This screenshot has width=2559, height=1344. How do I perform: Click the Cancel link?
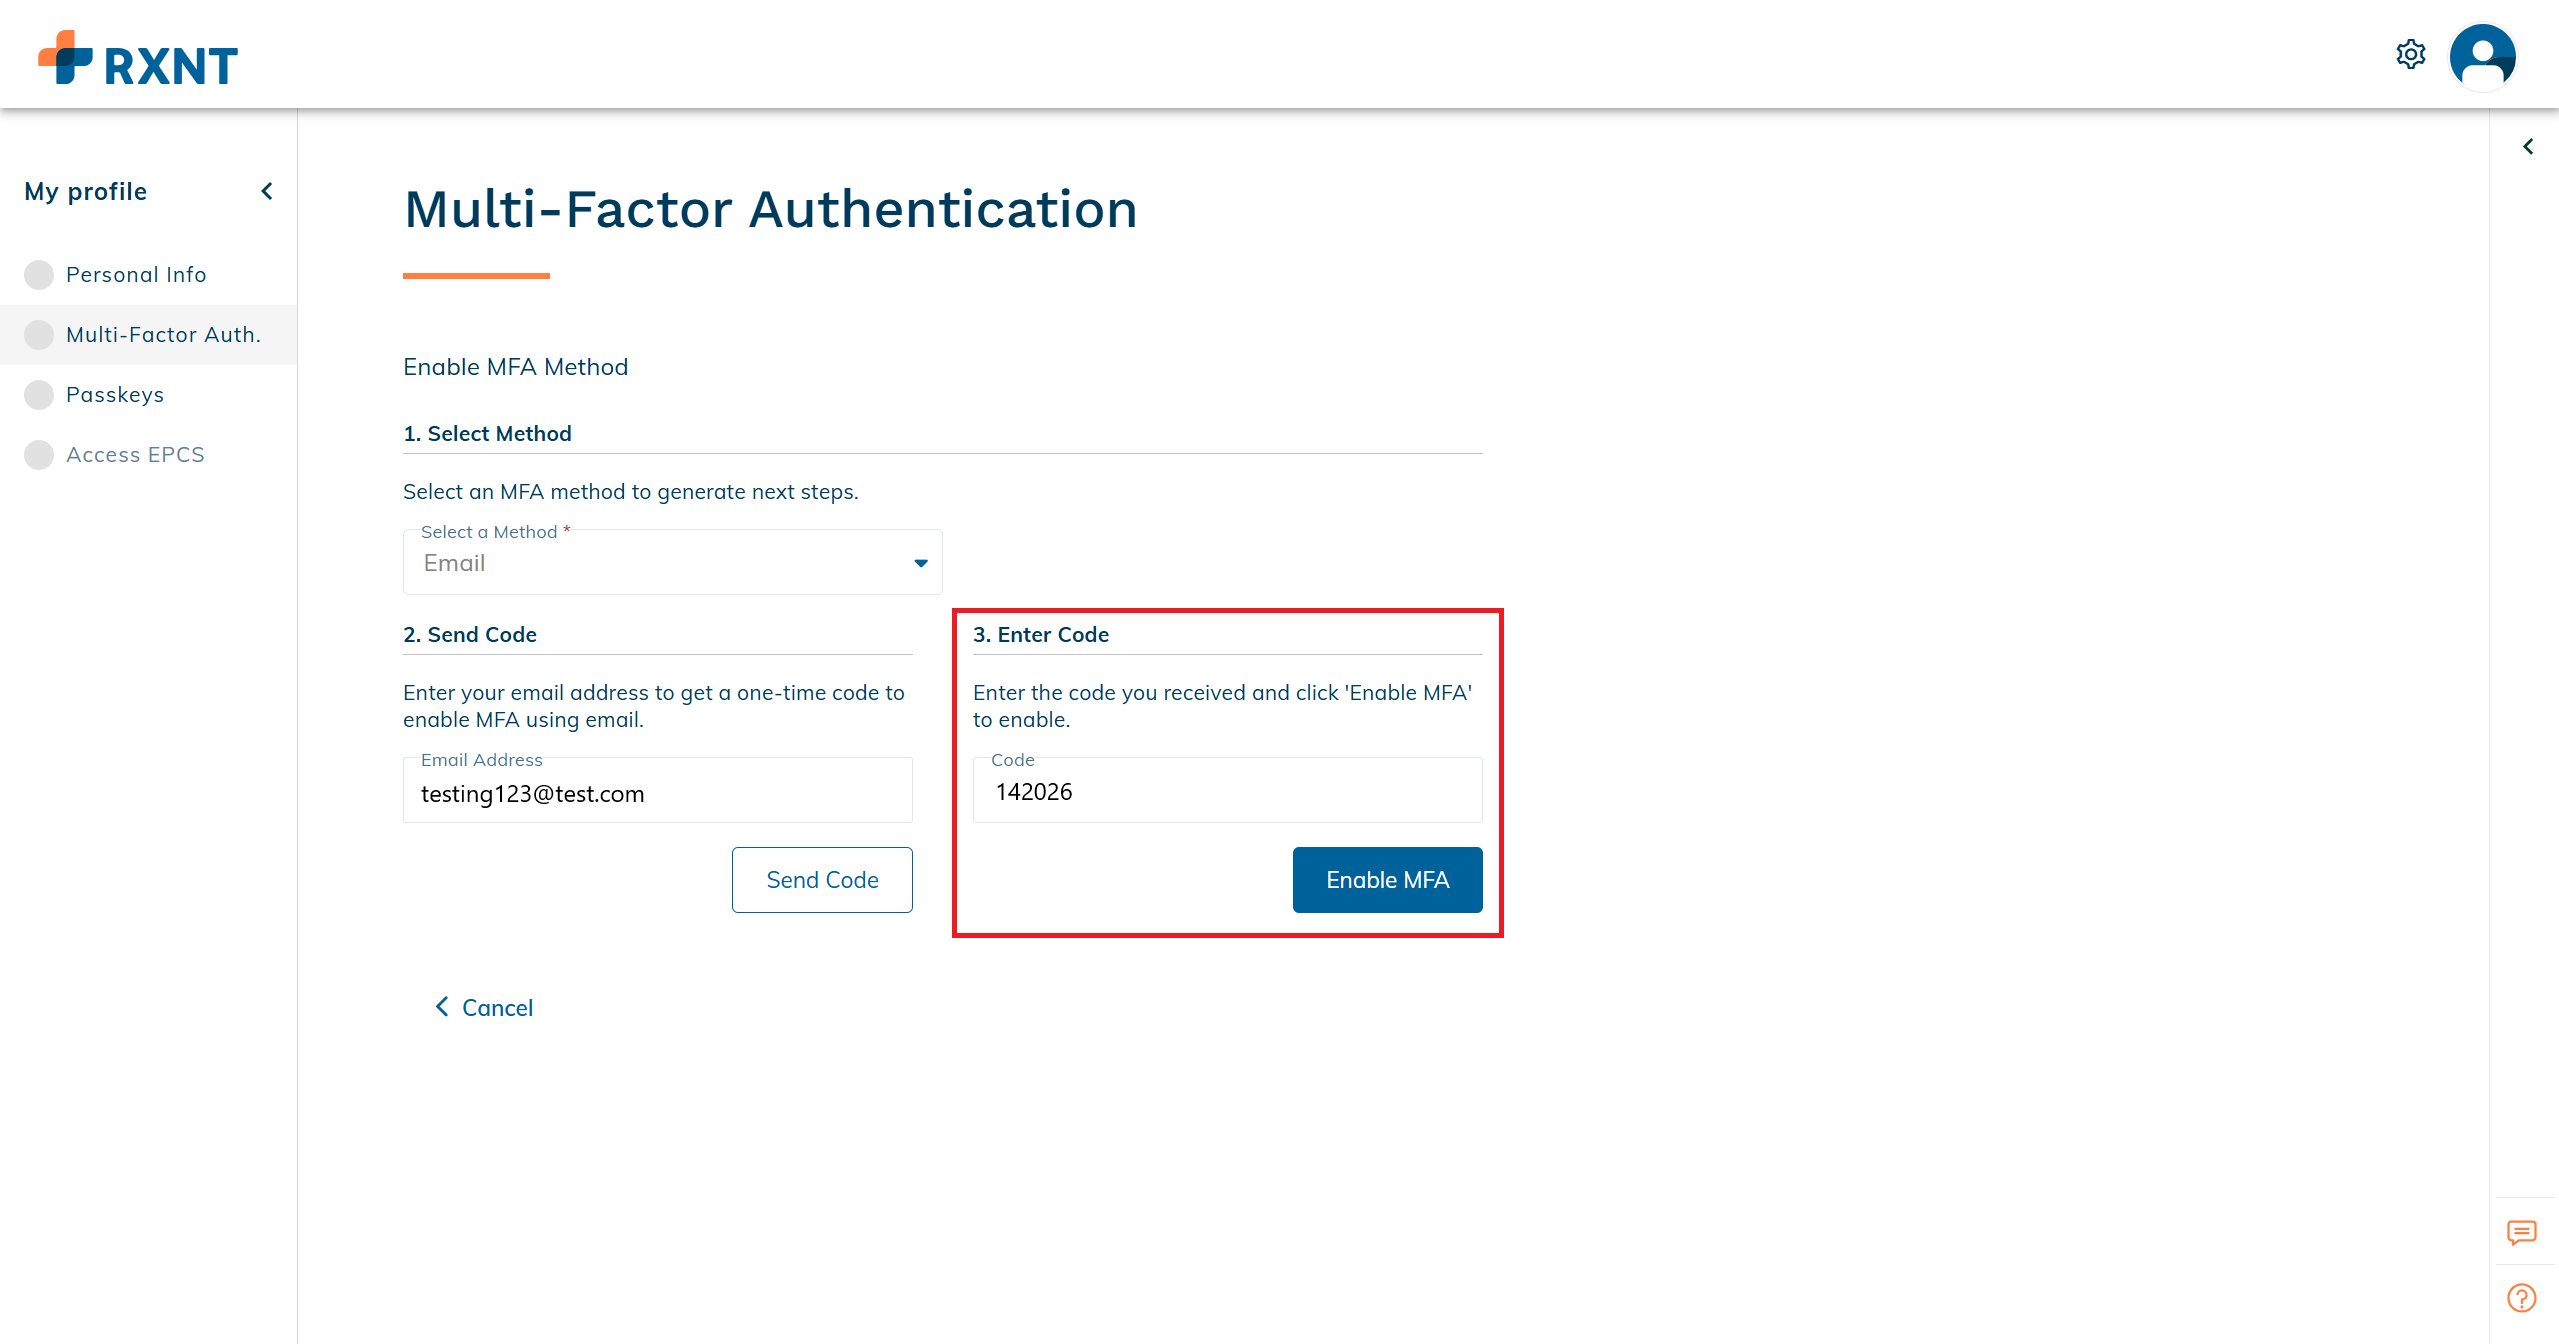tap(485, 1008)
